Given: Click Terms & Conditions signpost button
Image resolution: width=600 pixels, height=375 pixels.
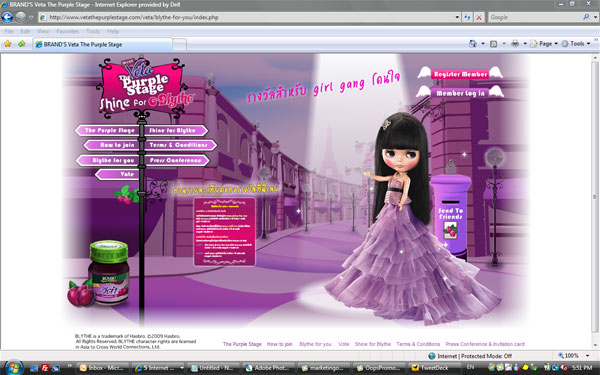Looking at the screenshot, I should click(181, 145).
